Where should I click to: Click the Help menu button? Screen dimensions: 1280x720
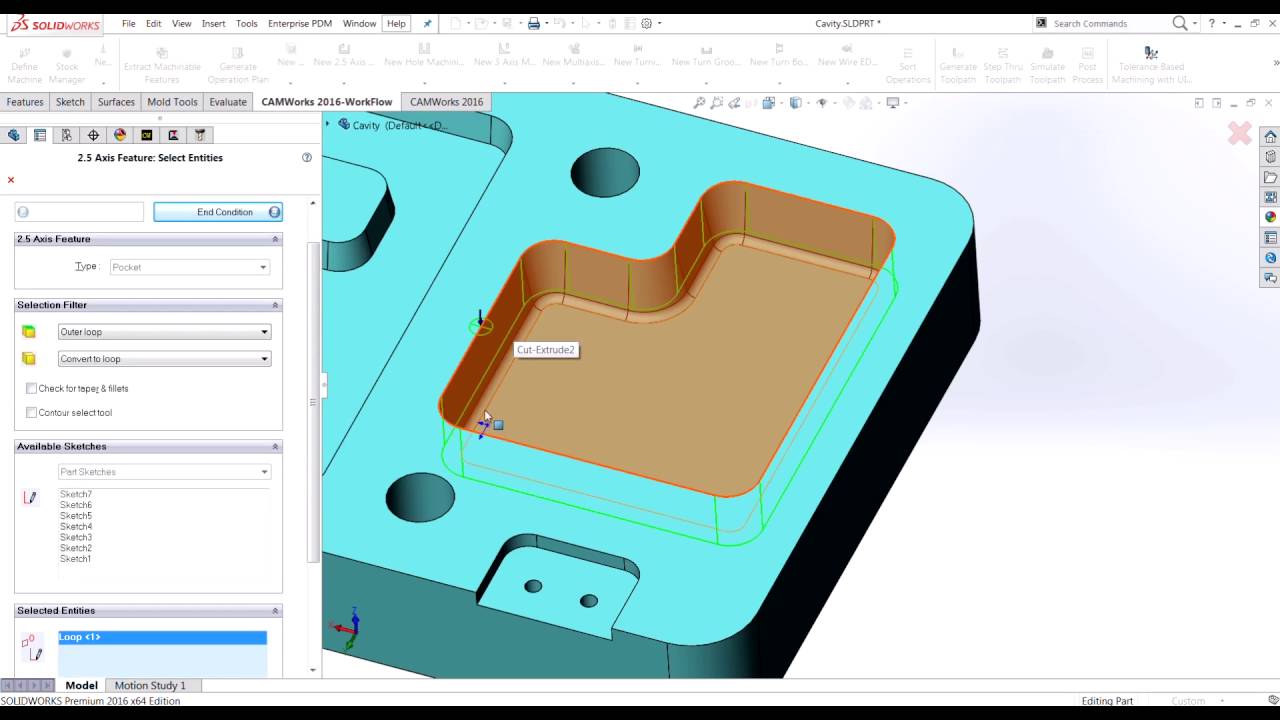pyautogui.click(x=396, y=23)
